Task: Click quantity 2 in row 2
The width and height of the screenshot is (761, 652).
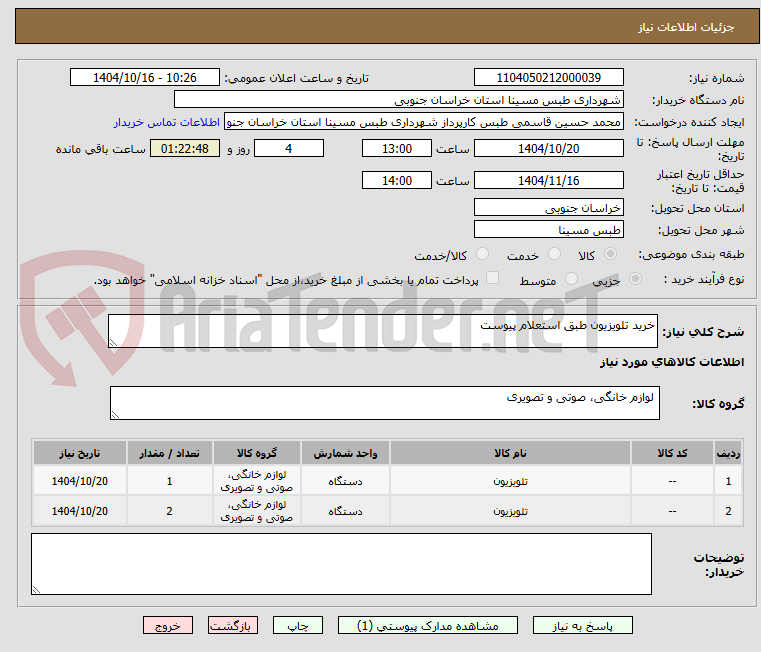Action: click(x=169, y=511)
